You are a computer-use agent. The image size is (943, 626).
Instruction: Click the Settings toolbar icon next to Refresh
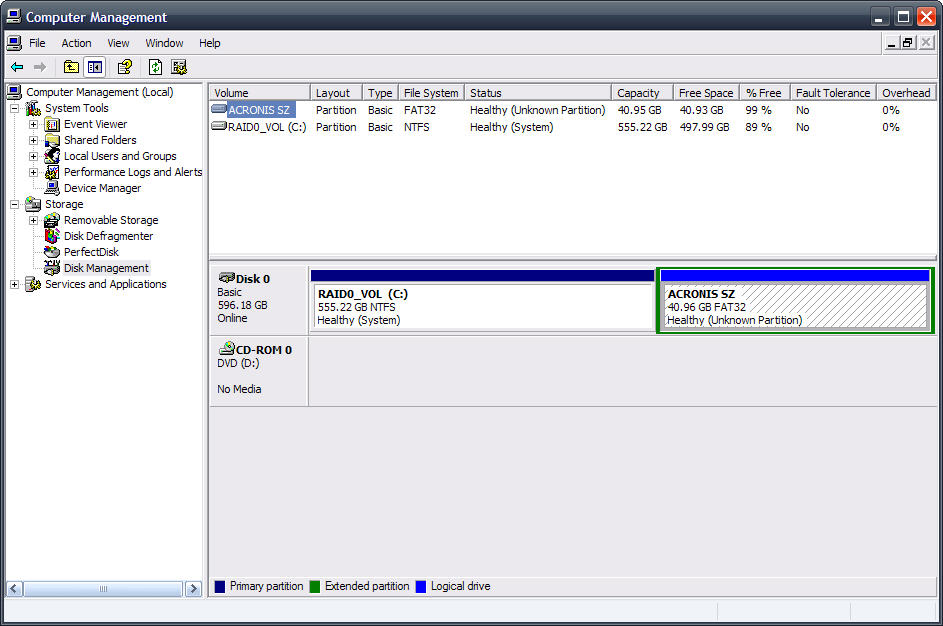(x=179, y=67)
